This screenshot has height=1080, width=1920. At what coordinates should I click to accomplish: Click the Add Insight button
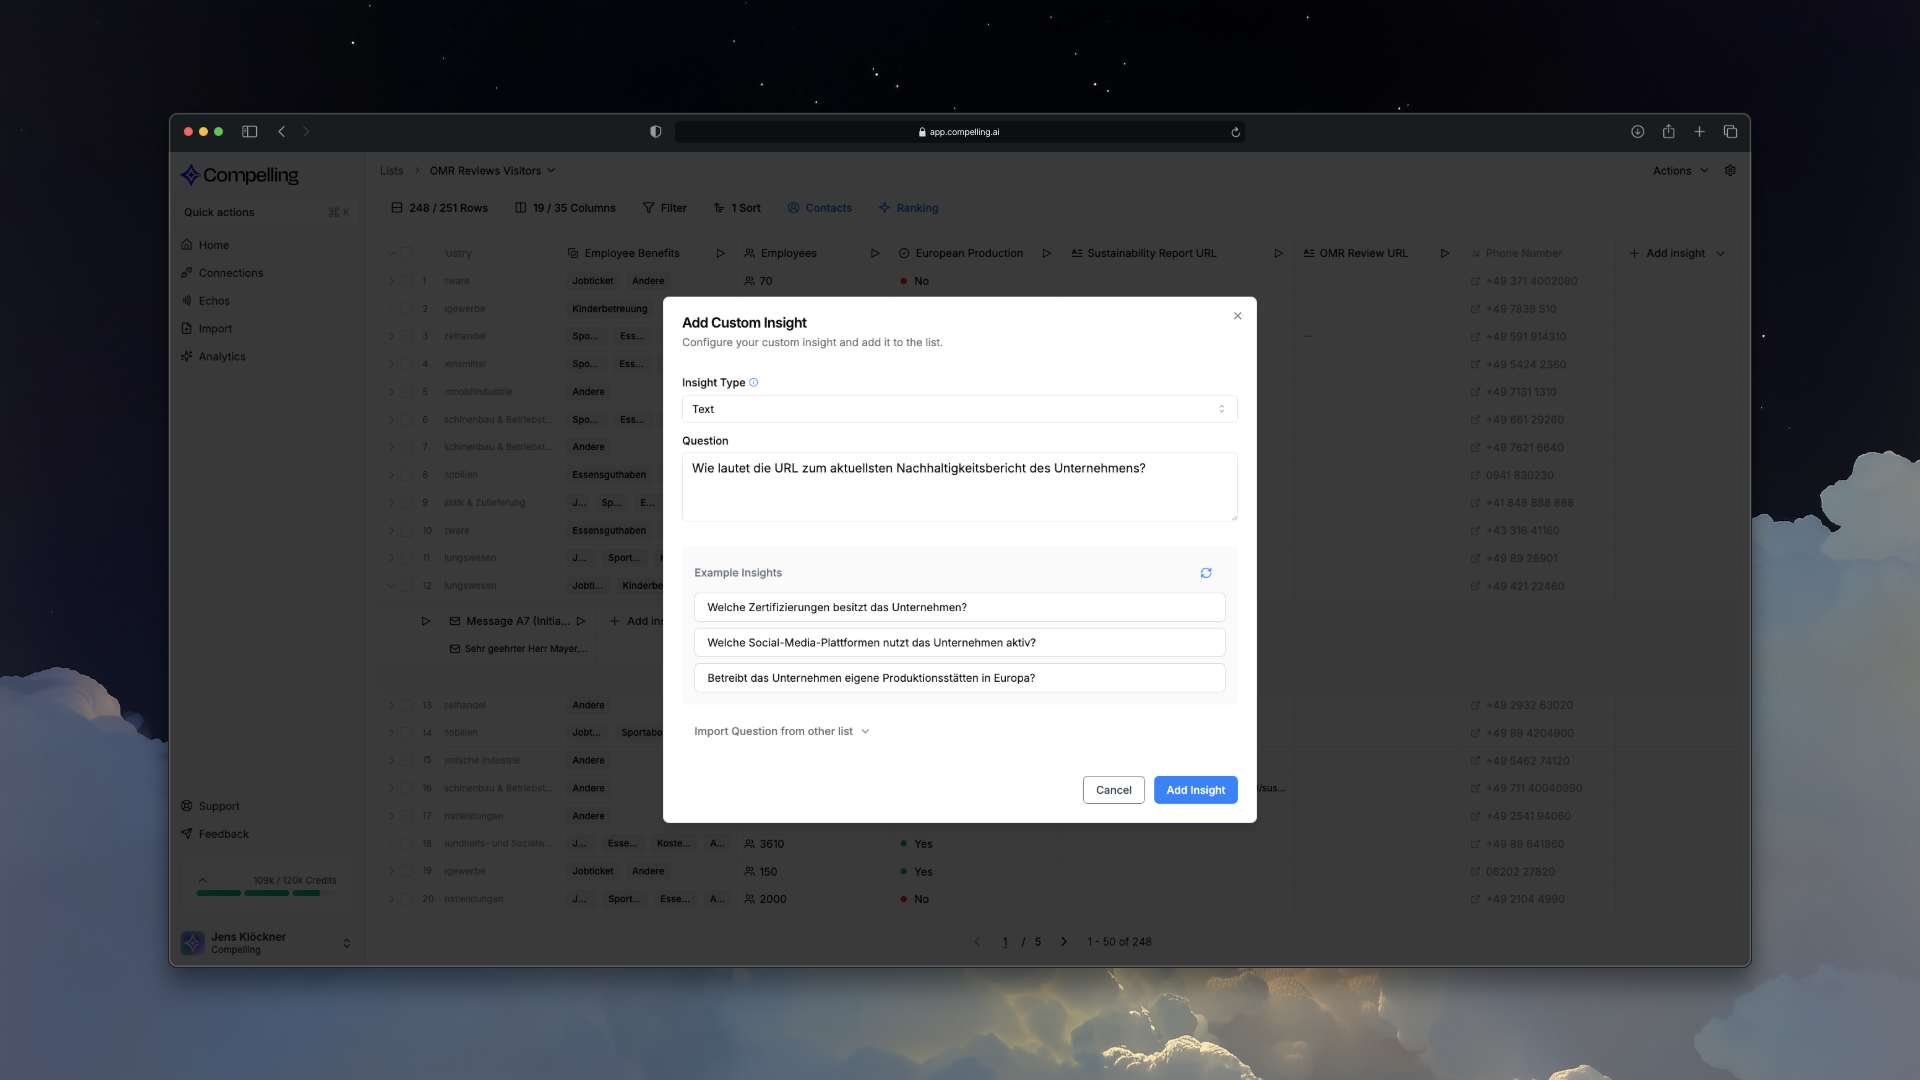coord(1195,790)
